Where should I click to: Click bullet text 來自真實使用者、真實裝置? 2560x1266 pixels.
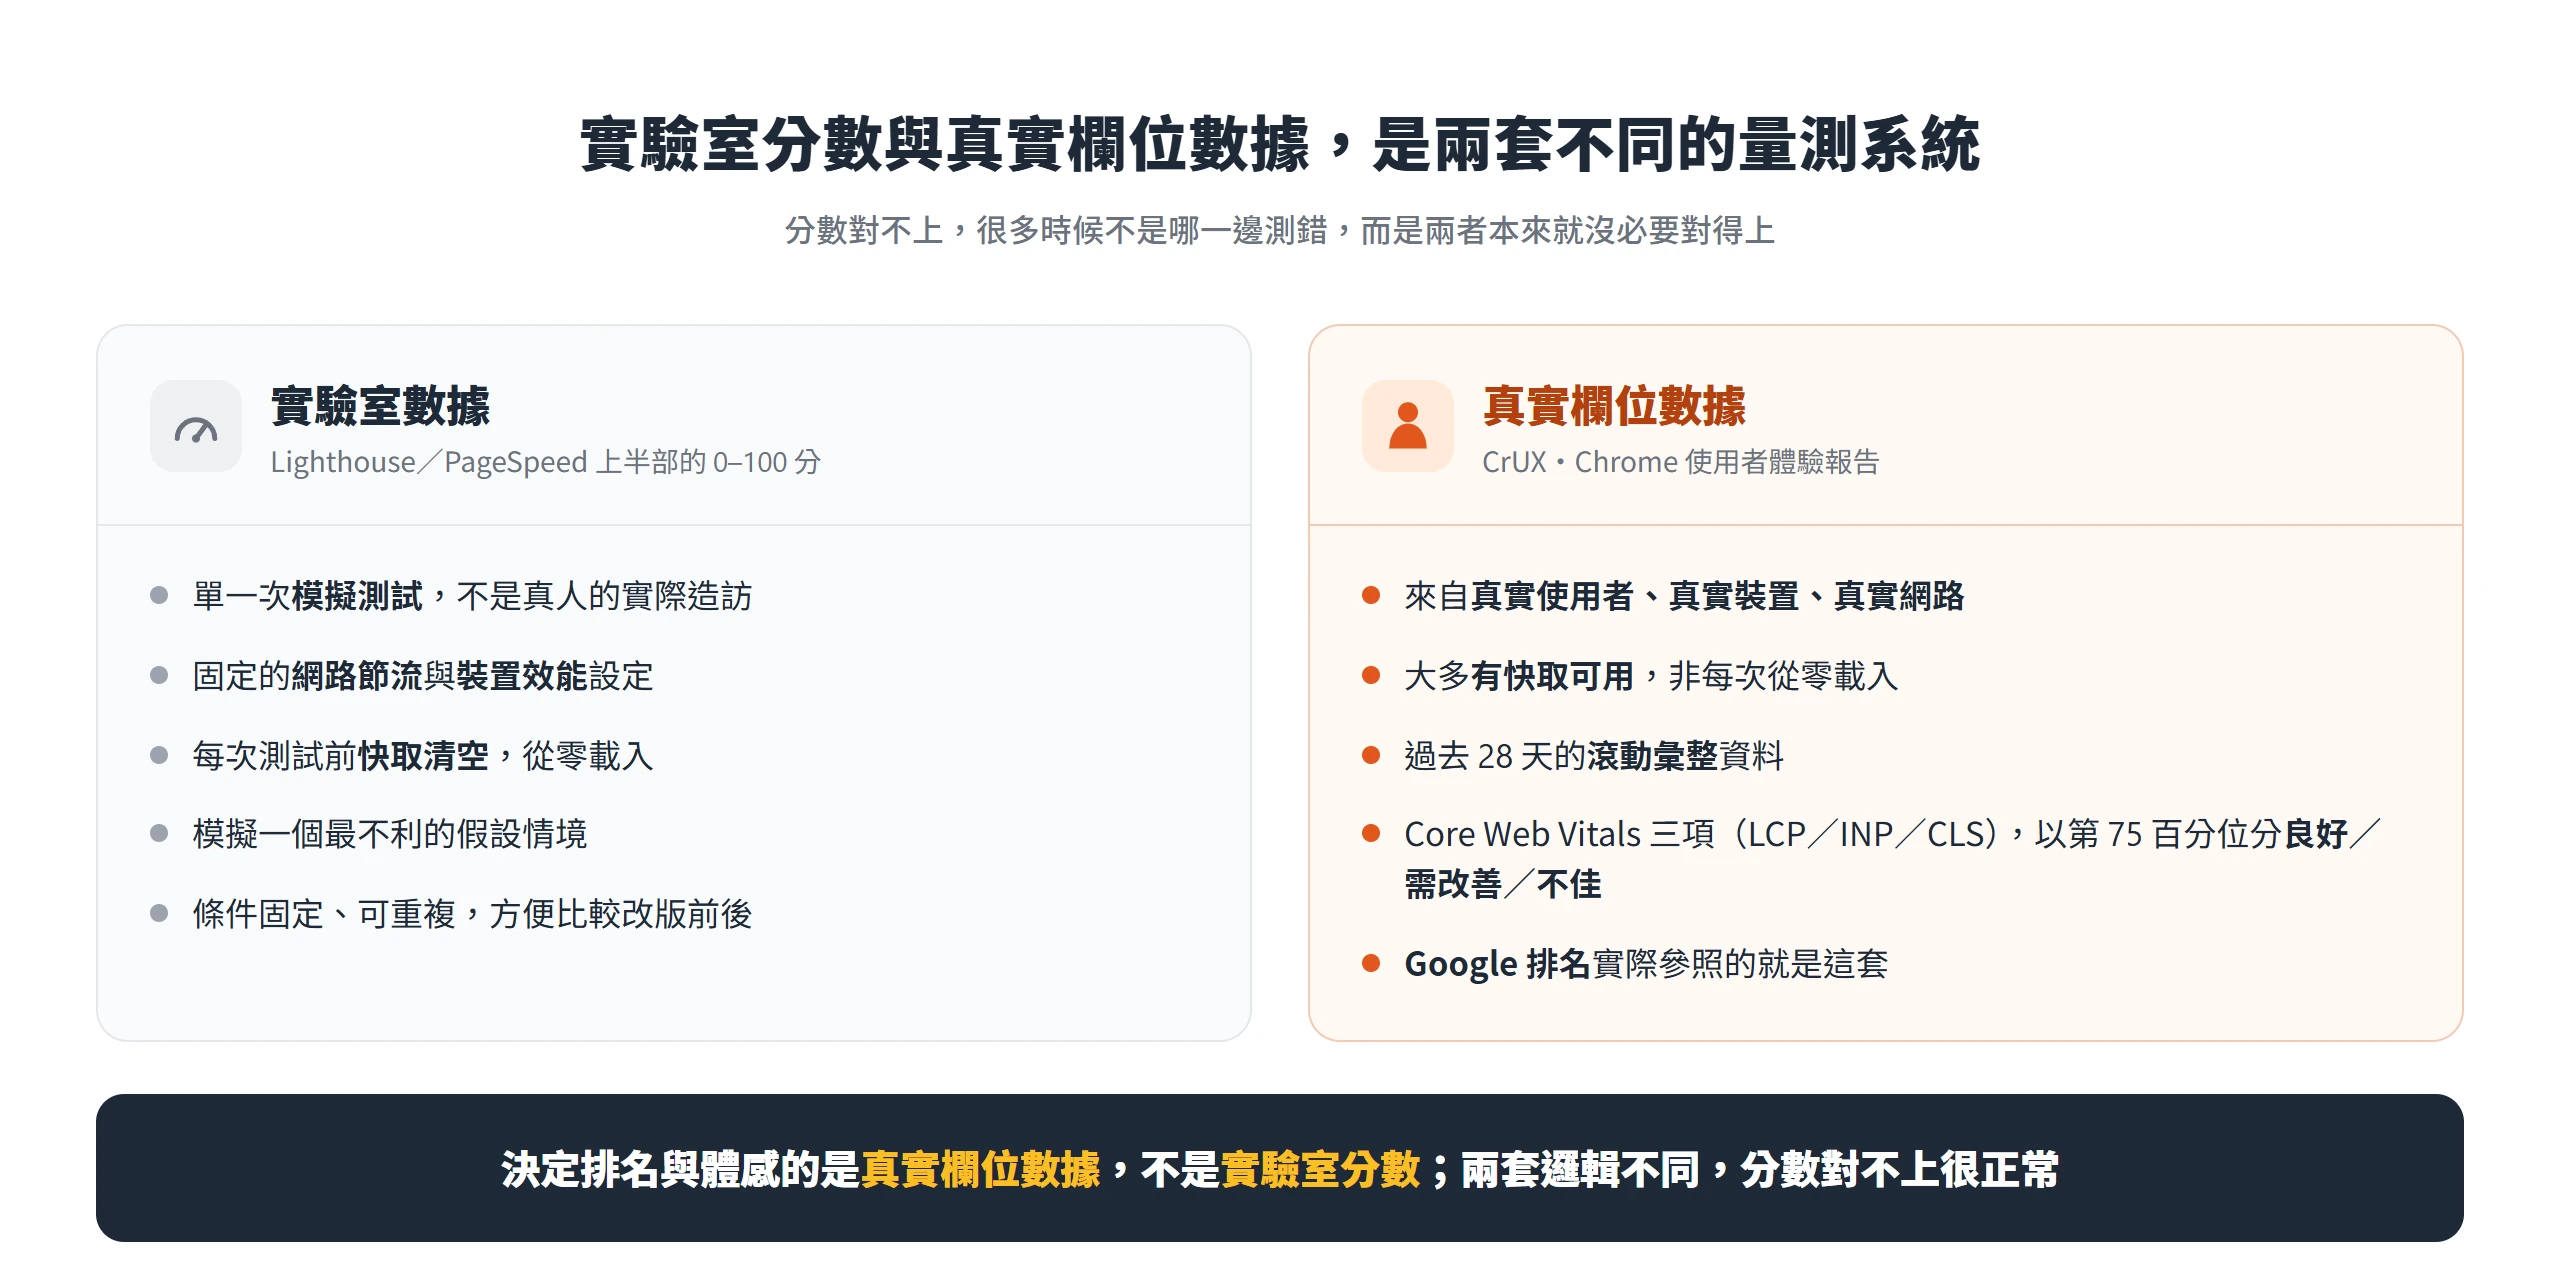1684,596
